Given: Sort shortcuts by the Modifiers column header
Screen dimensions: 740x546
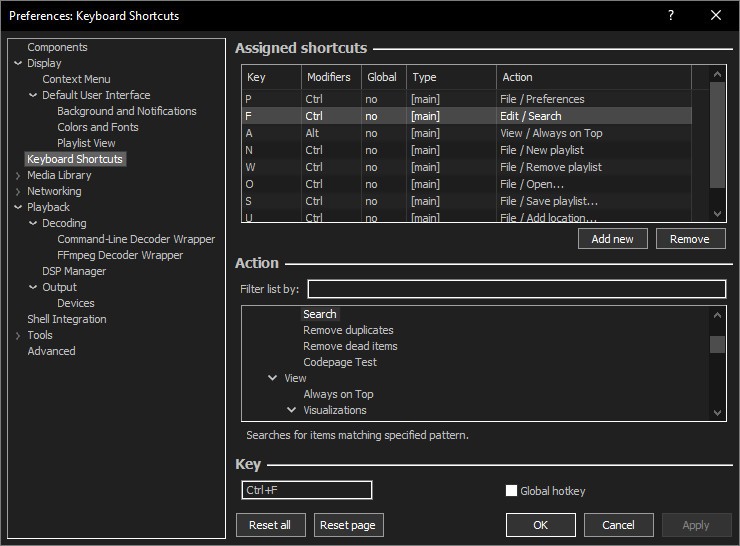Looking at the screenshot, I should click(331, 77).
